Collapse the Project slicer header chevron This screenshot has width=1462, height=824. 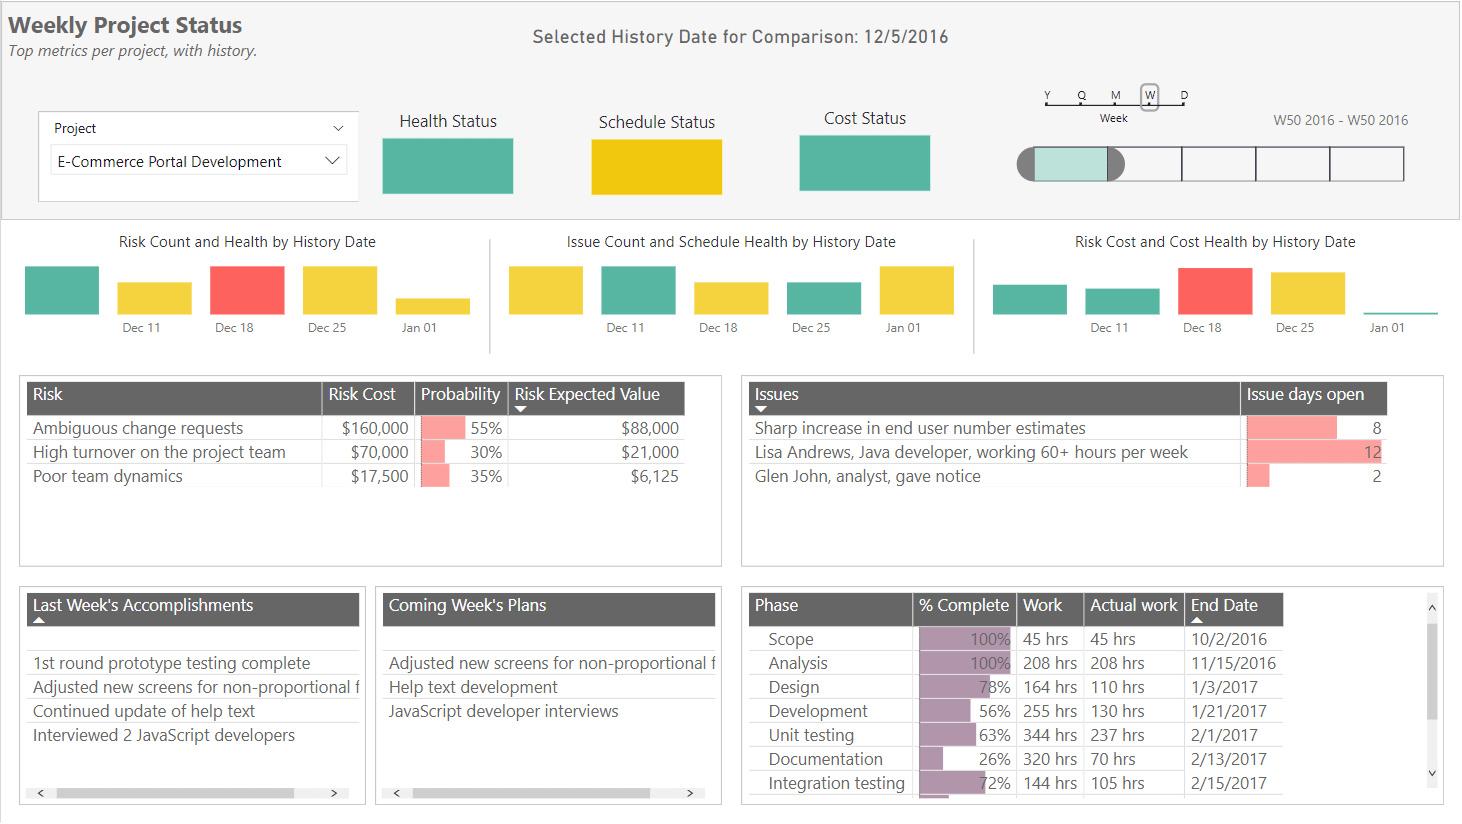point(338,128)
